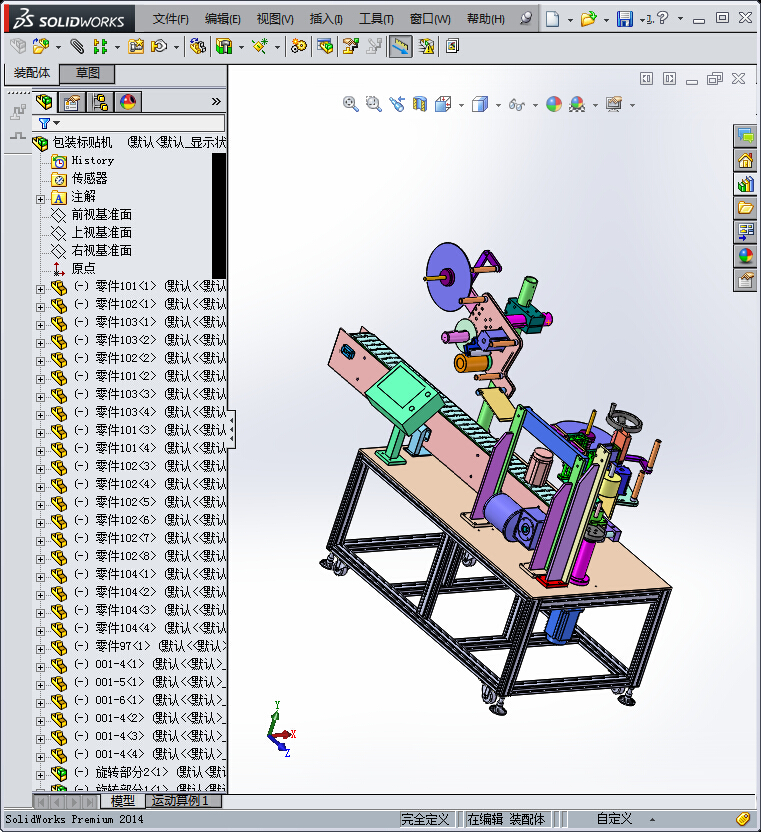Open the Display Style dropdown arrow
The image size is (761, 832).
498,105
